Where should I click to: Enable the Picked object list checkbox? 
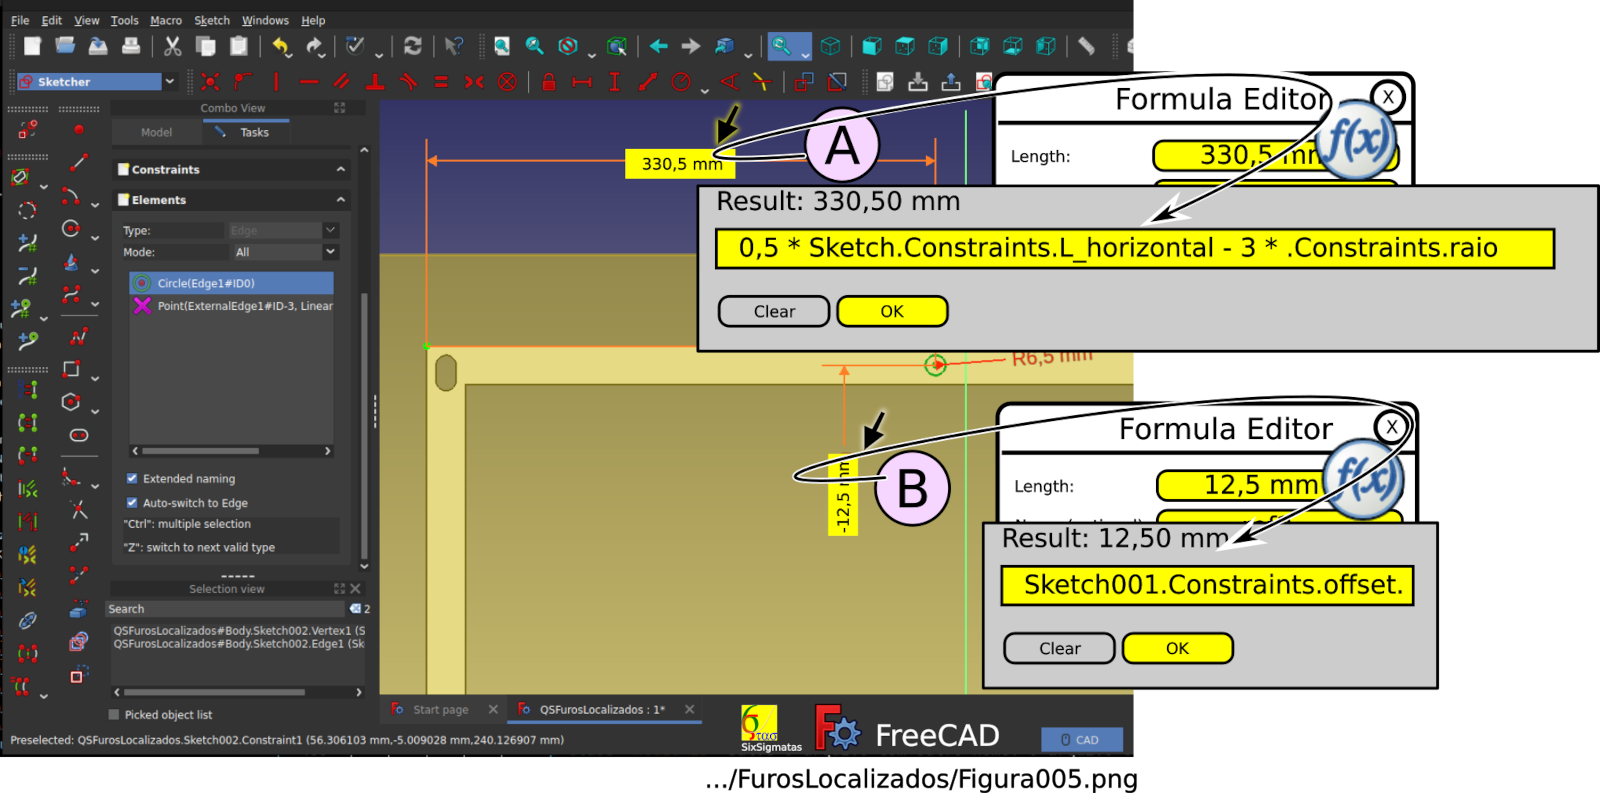tap(114, 714)
